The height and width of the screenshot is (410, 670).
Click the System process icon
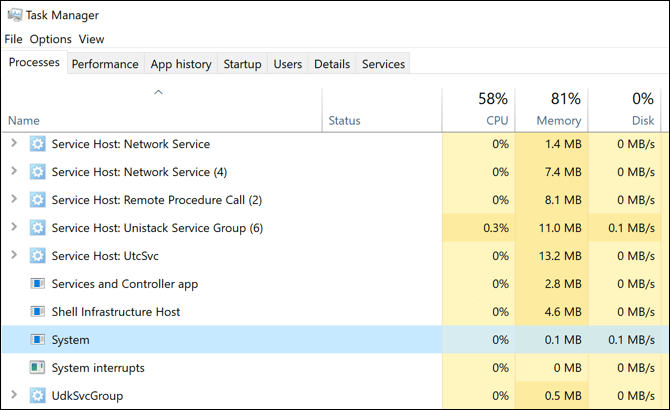click(38, 340)
